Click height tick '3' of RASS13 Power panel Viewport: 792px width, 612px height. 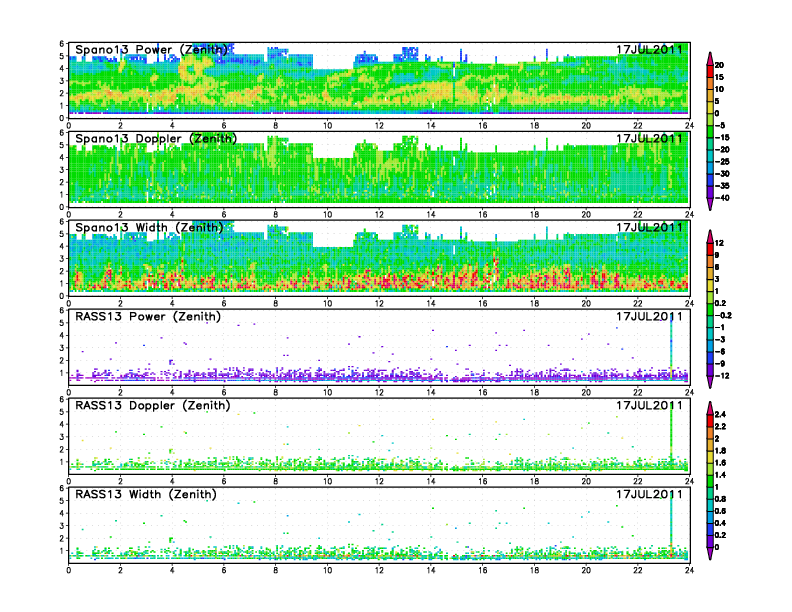pos(62,348)
